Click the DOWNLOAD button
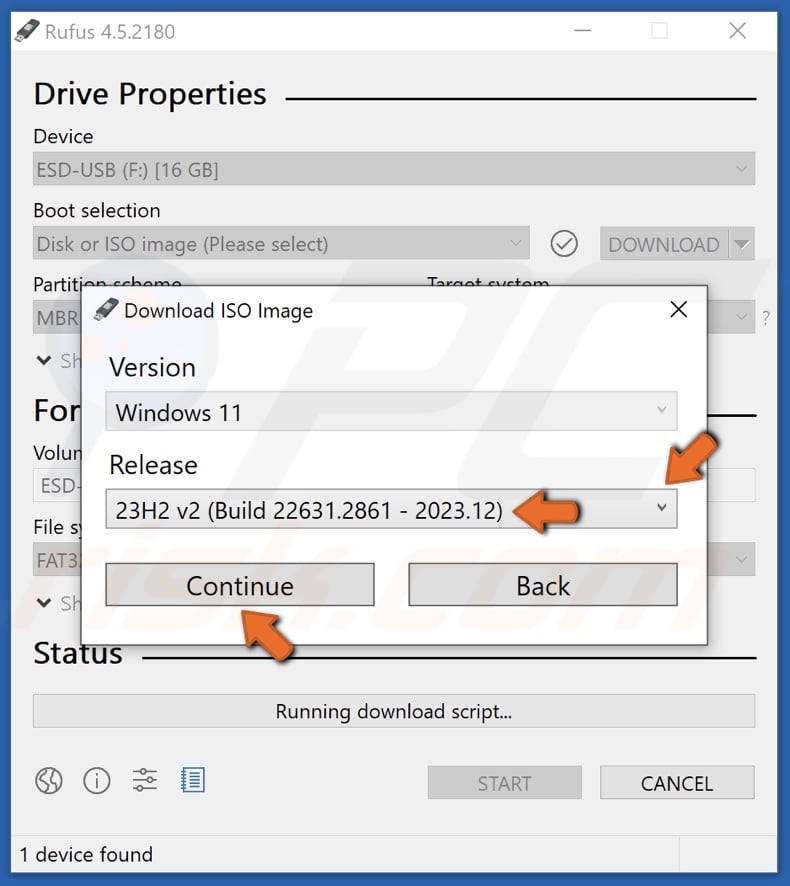Screen dimensions: 790x886 click(x=664, y=244)
